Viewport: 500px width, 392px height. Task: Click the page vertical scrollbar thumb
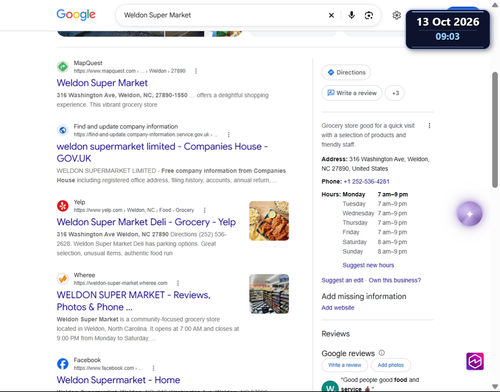click(x=495, y=130)
